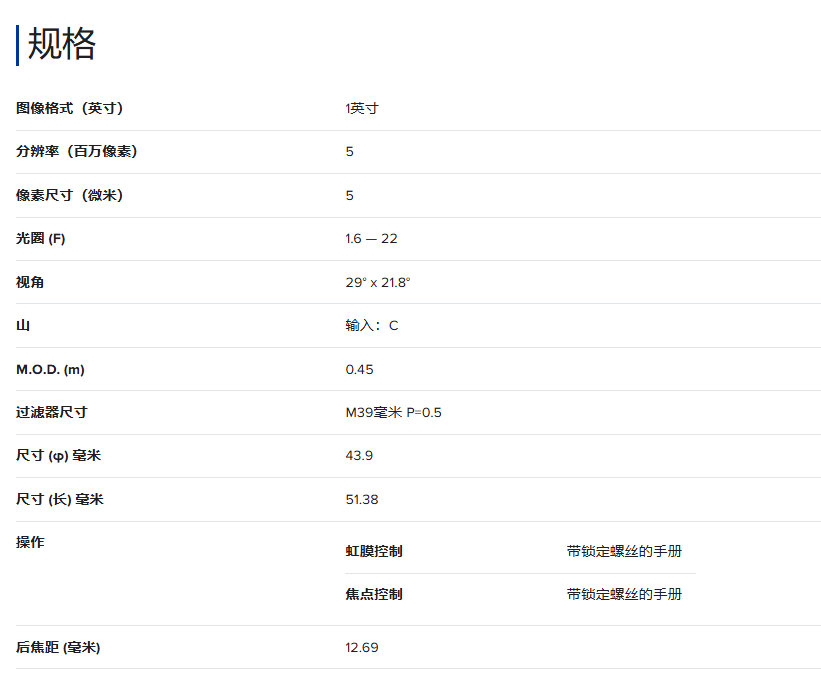Select the 图像格式（英寸）row label
Image resolution: width=821 pixels, height=675 pixels.
coord(69,108)
